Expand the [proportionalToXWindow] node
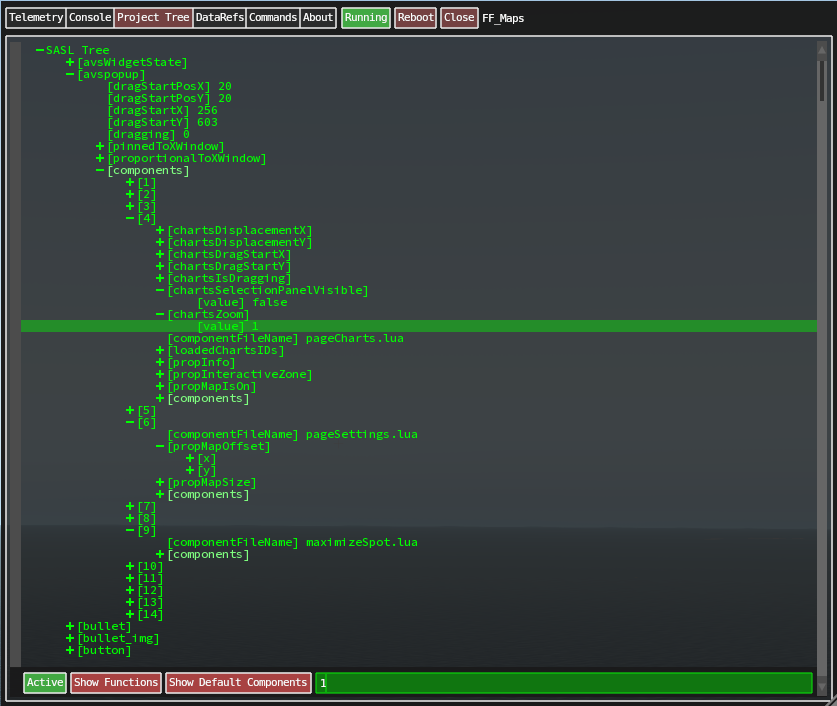837x706 pixels. click(x=100, y=158)
